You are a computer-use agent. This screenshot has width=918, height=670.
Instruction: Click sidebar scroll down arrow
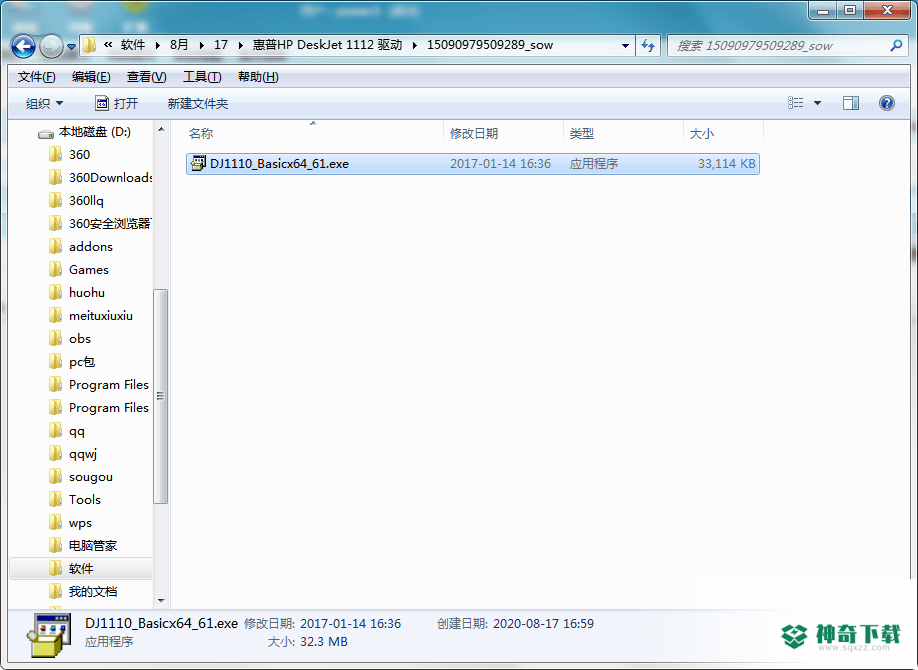[x=161, y=601]
